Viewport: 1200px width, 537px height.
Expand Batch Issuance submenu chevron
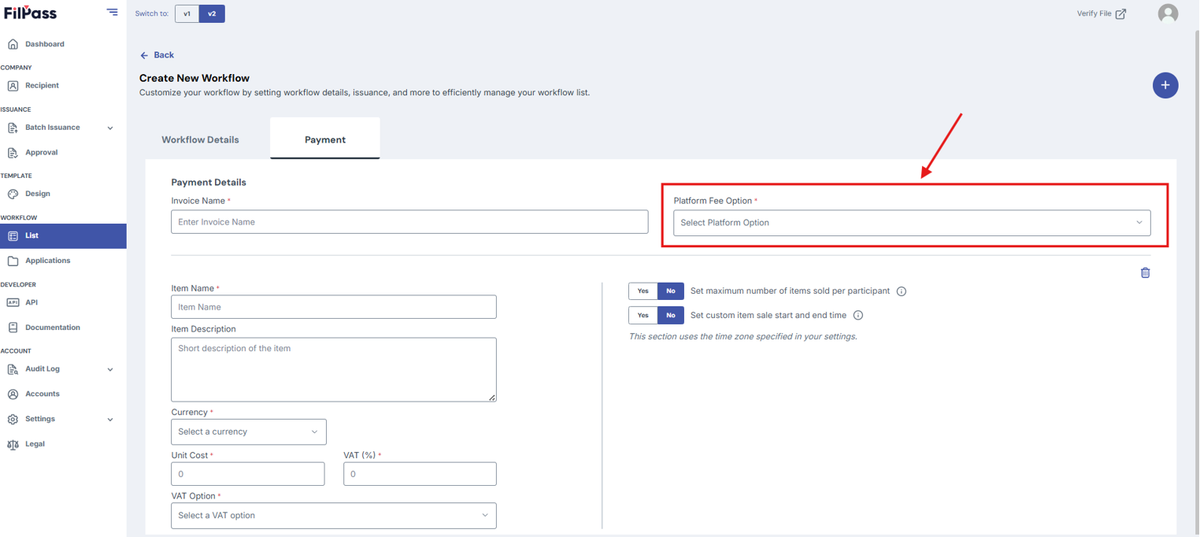(110, 128)
